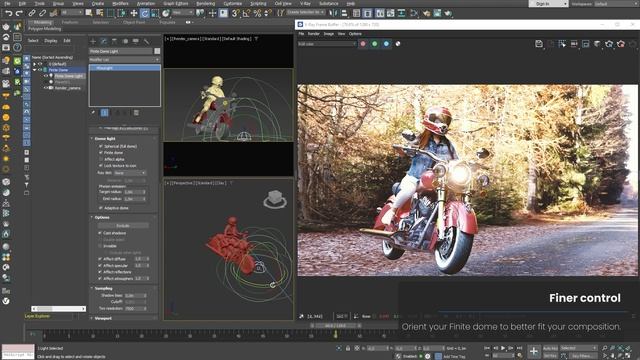This screenshot has width=640, height=360.
Task: Click the mono/alpha circle icon in Frame Buffer
Action: 398,44
